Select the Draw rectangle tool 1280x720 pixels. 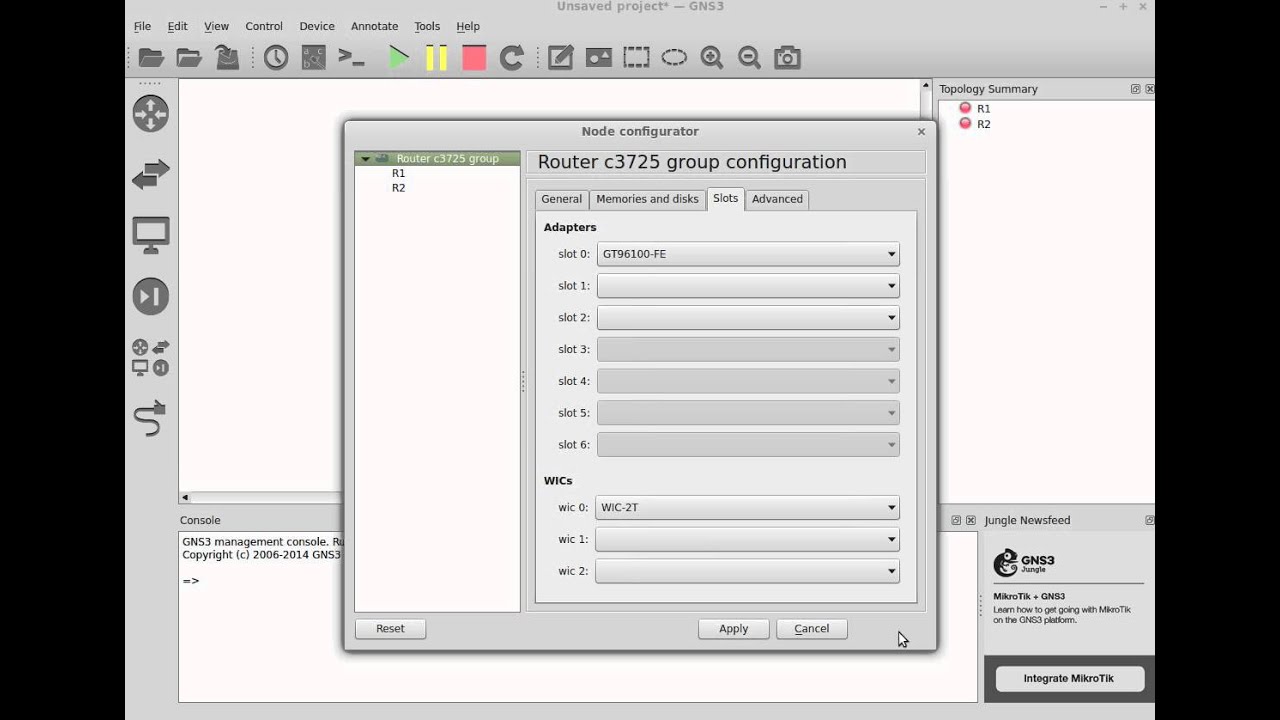click(636, 57)
